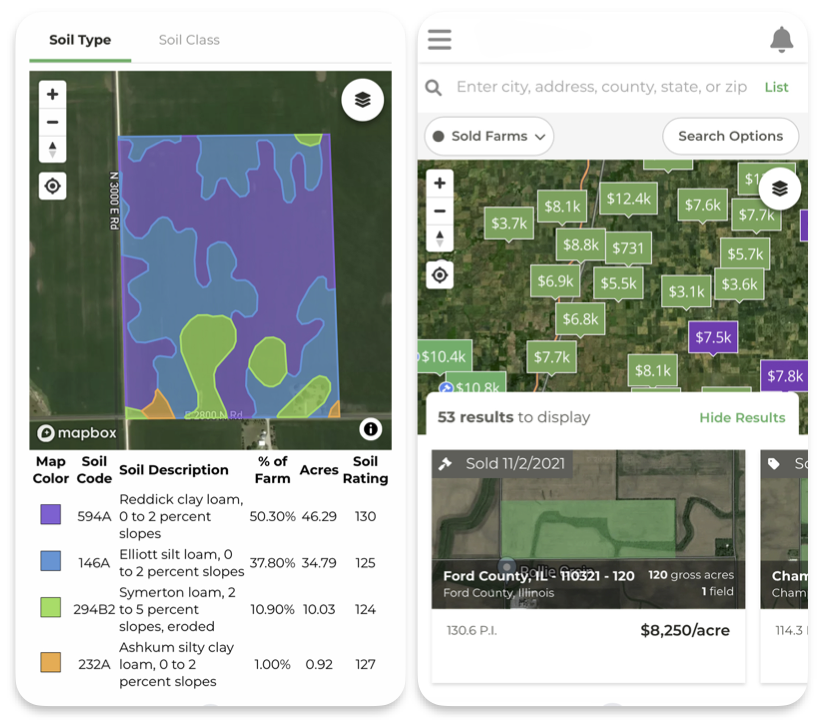Viewport: 818px width, 724px height.
Task: Switch to the Soil Class tab
Action: (x=188, y=40)
